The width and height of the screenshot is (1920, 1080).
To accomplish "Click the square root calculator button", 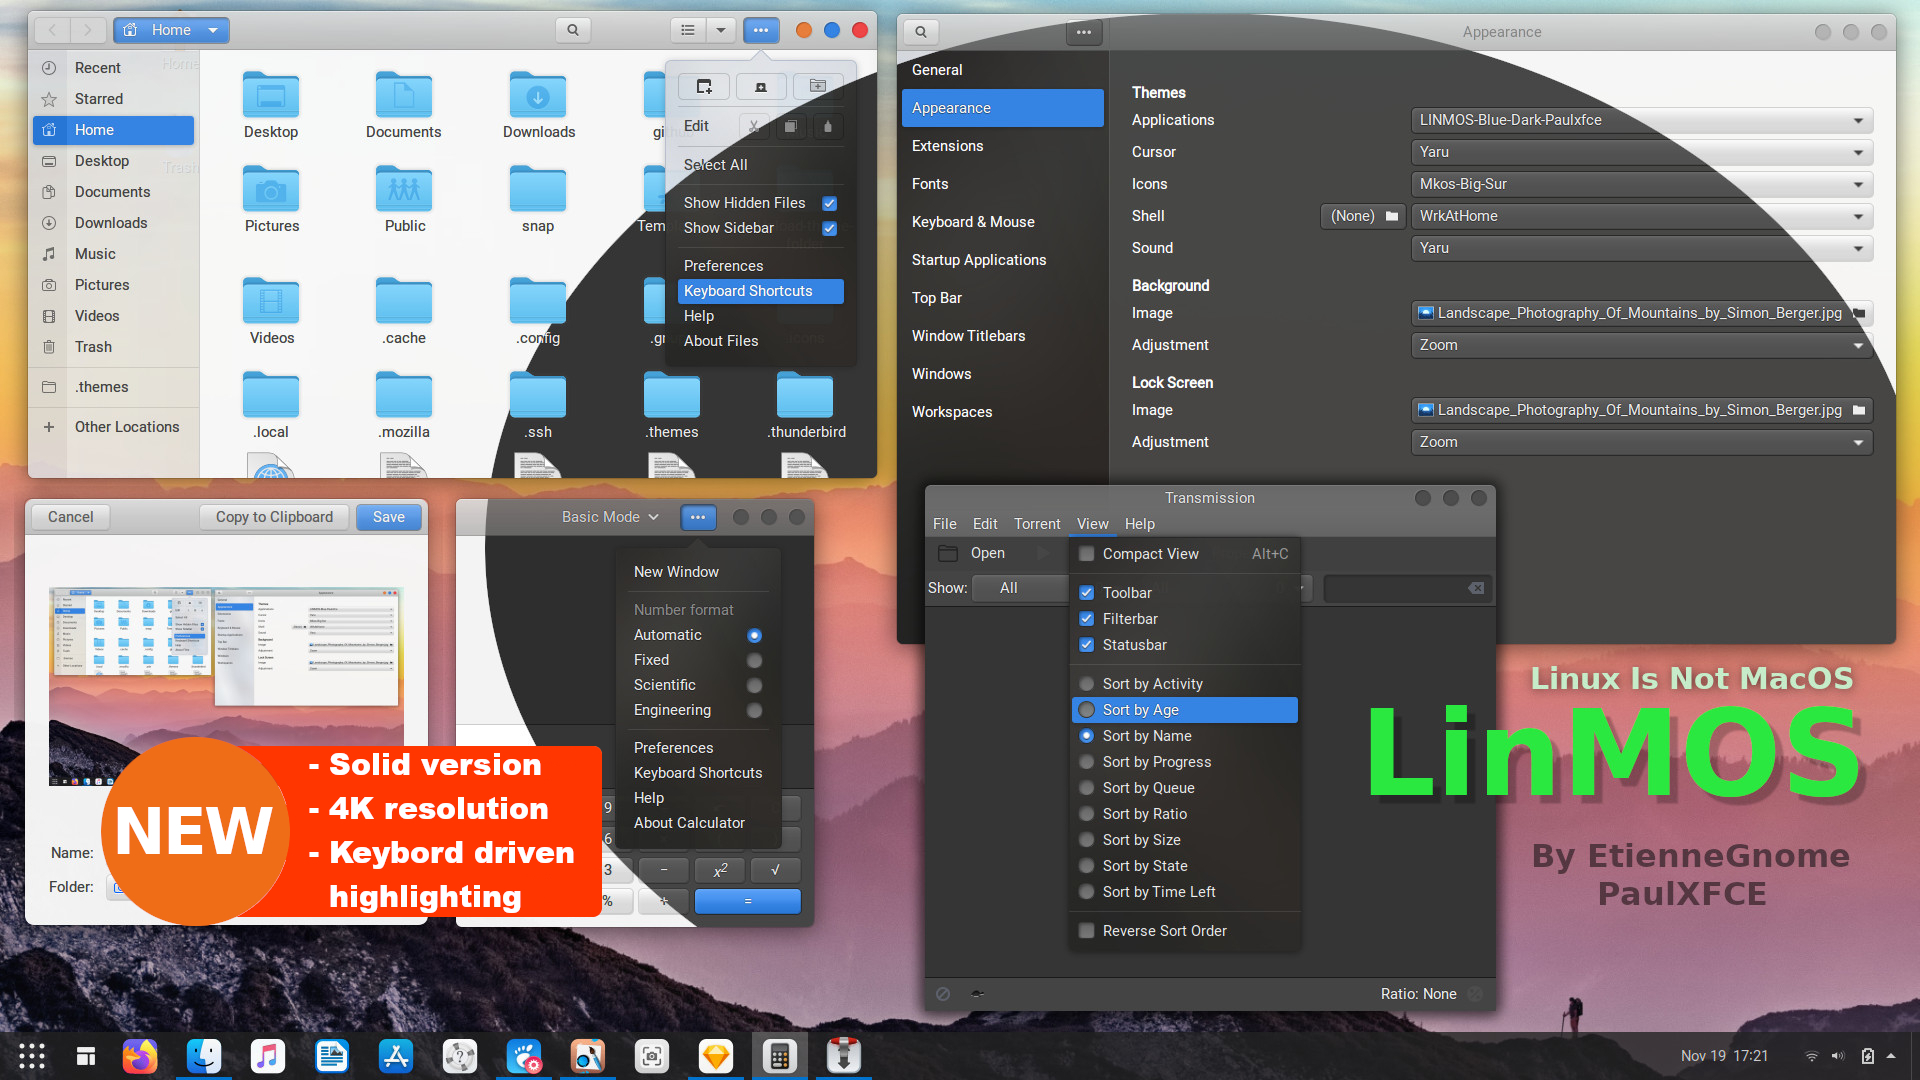I will 775,870.
